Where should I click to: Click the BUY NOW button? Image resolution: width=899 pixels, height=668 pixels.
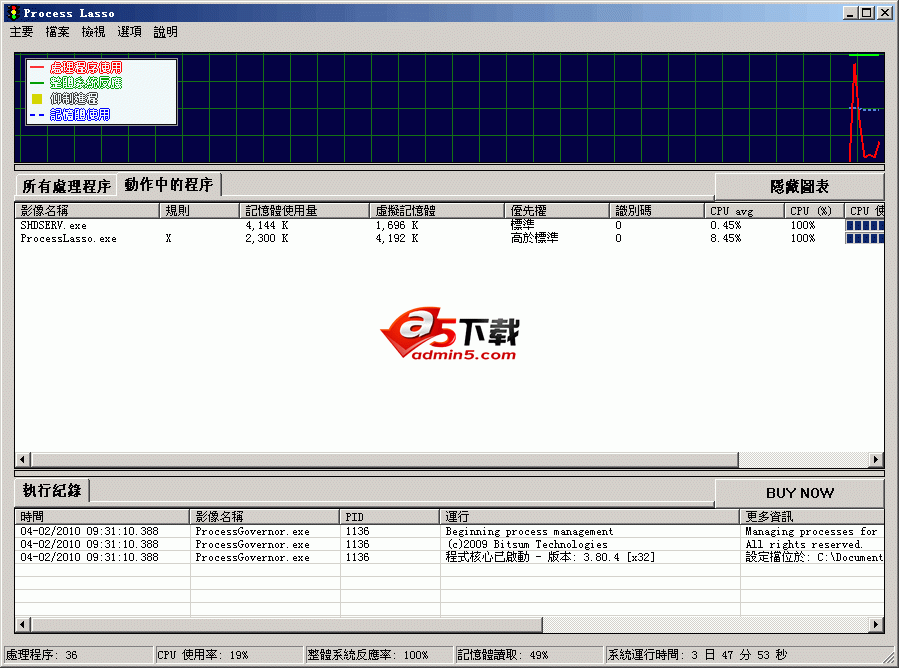coord(799,493)
